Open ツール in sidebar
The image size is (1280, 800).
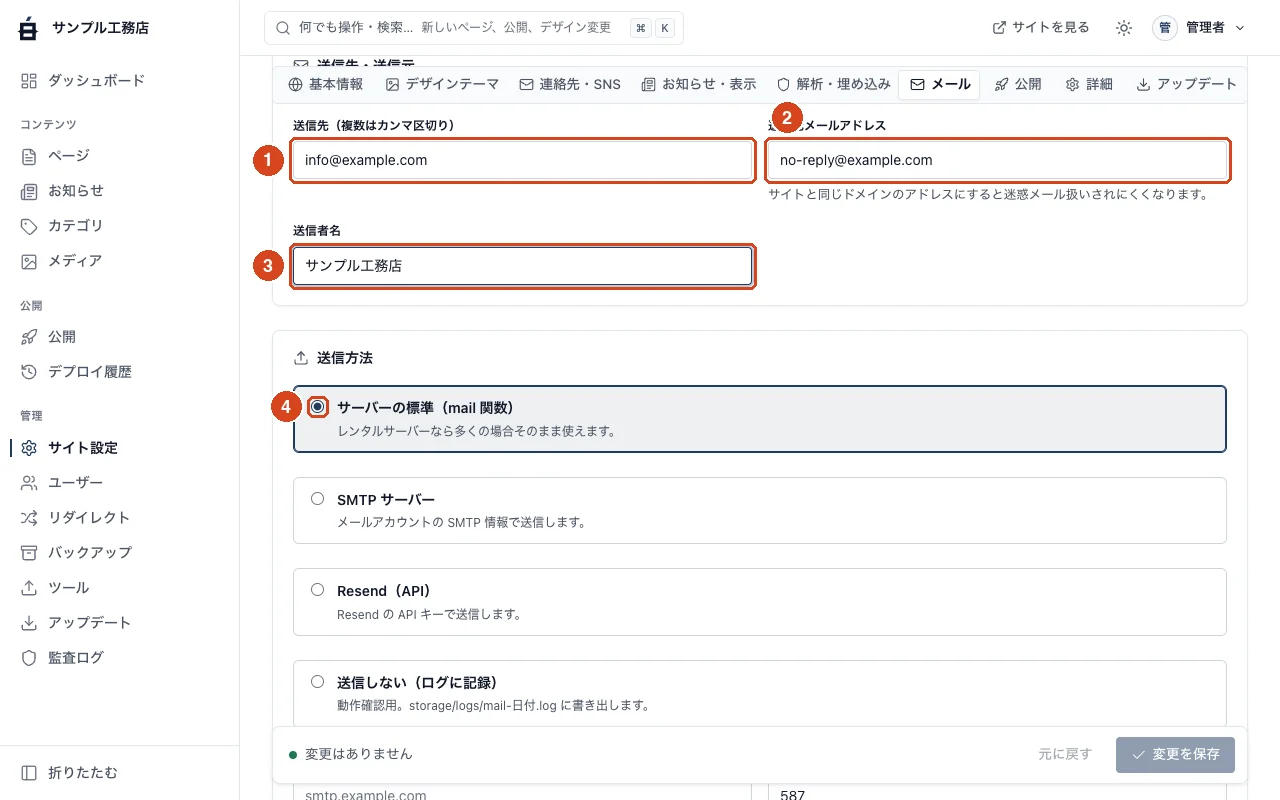[120, 588]
